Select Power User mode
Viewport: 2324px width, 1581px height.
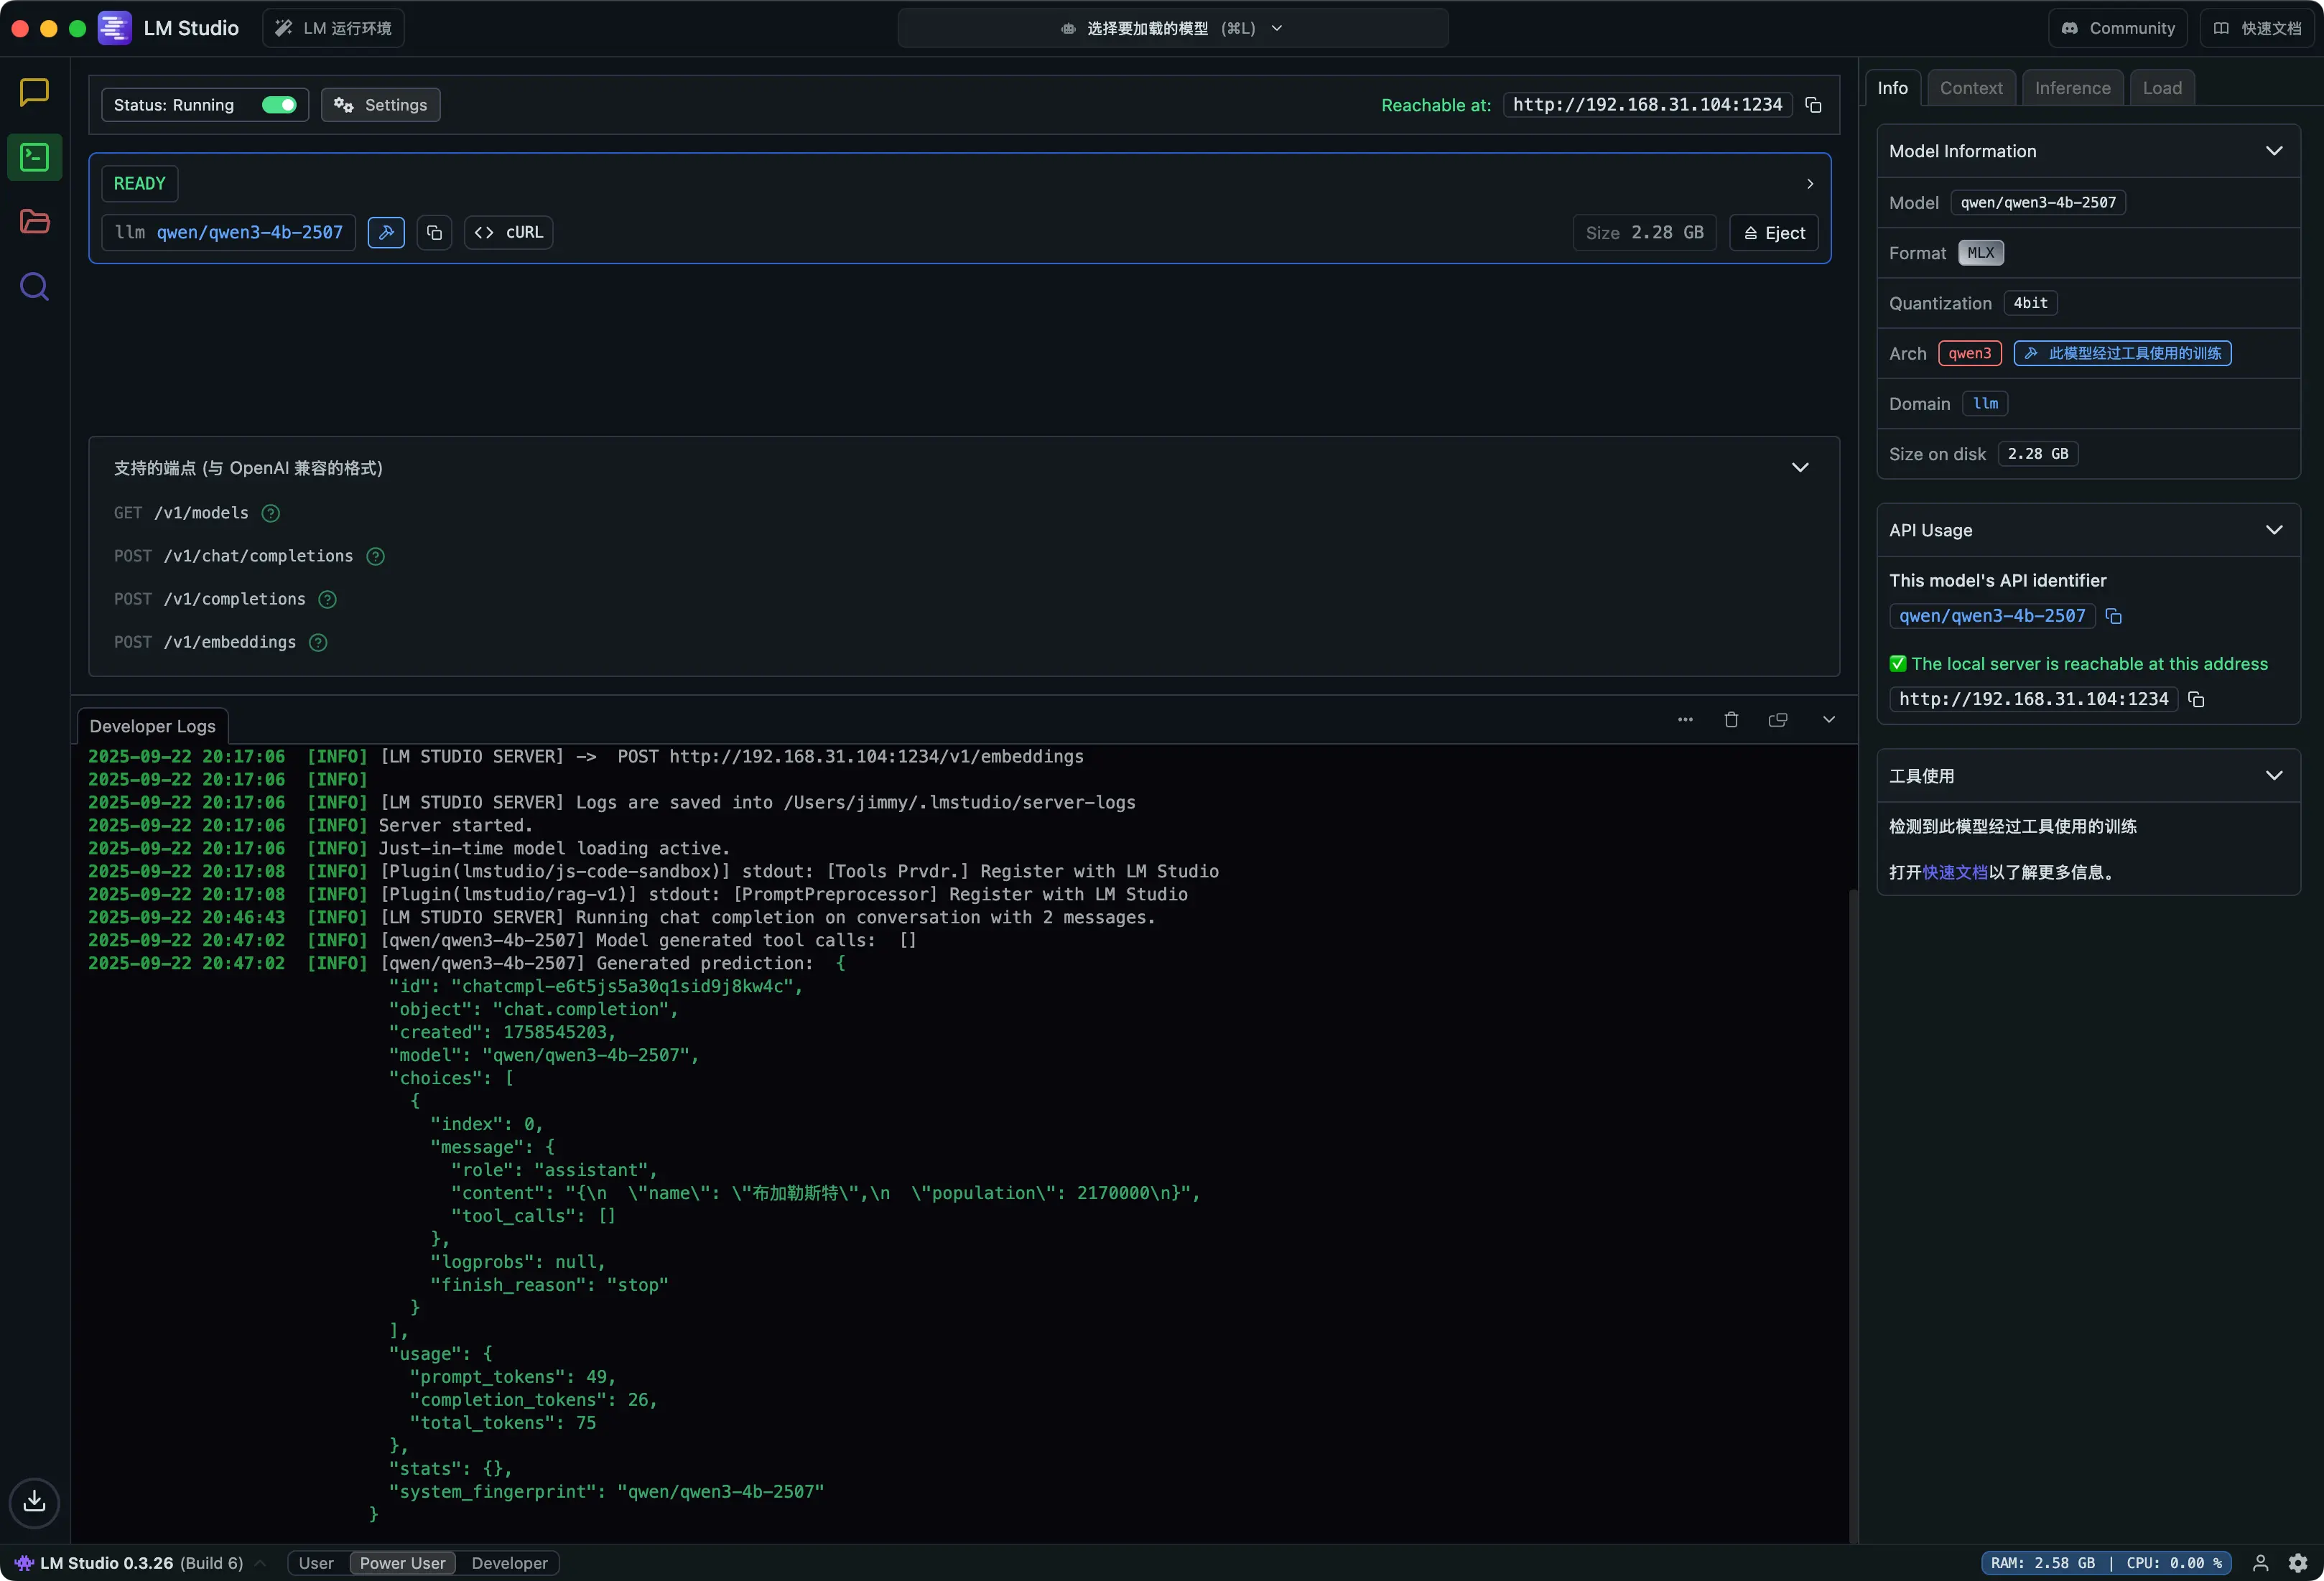click(x=402, y=1563)
